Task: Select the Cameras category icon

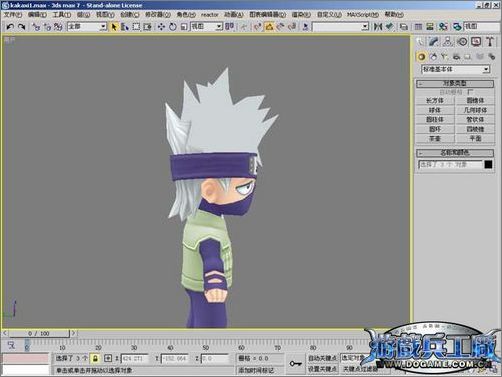Action: click(x=456, y=57)
